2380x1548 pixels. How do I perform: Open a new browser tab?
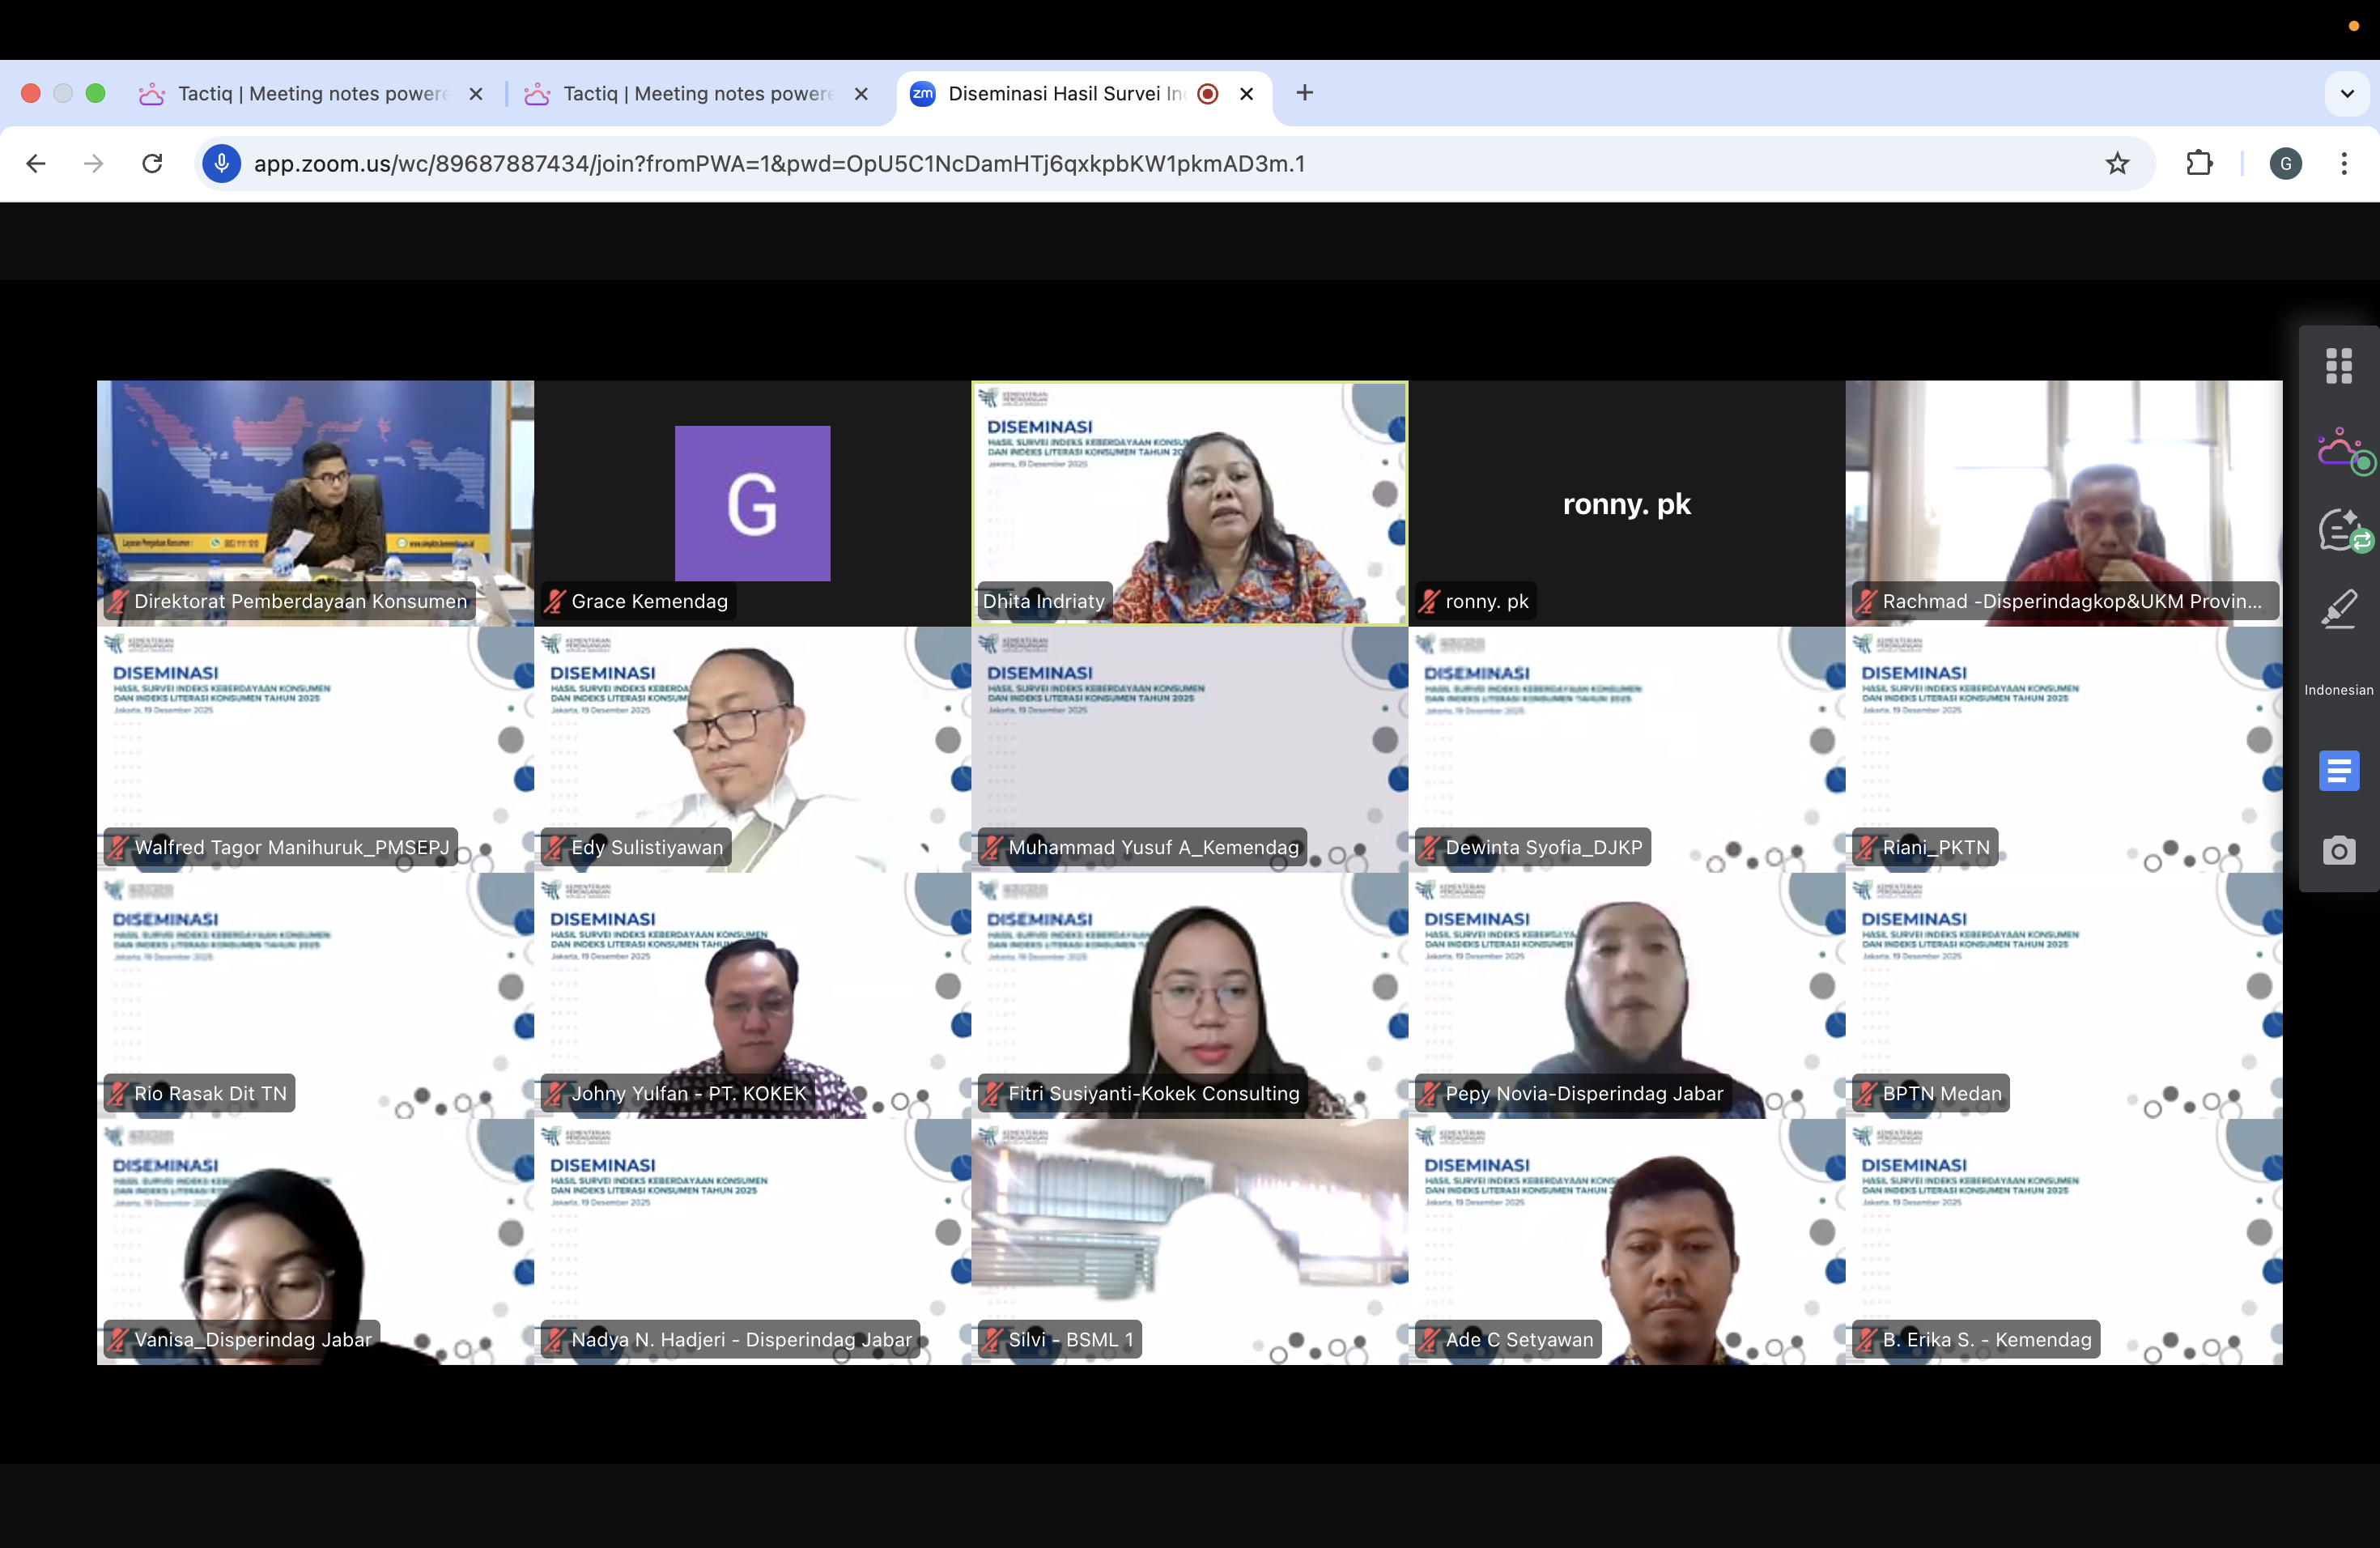click(1304, 94)
